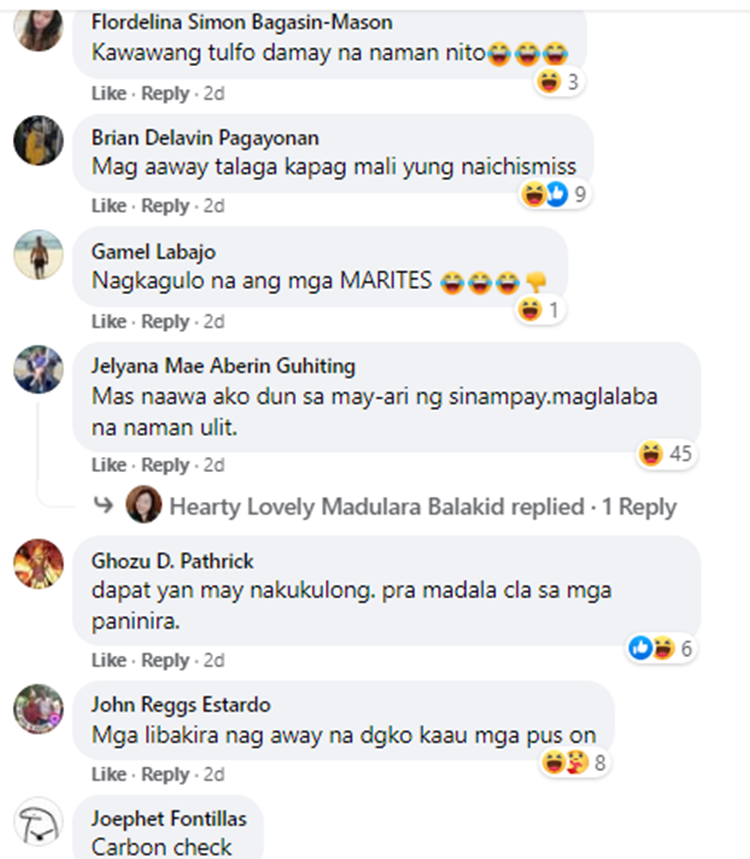Image resolution: width=750 pixels, height=859 pixels.
Task: Open Flordelina Simon Bagasin-Mason's profile name
Action: point(242,22)
